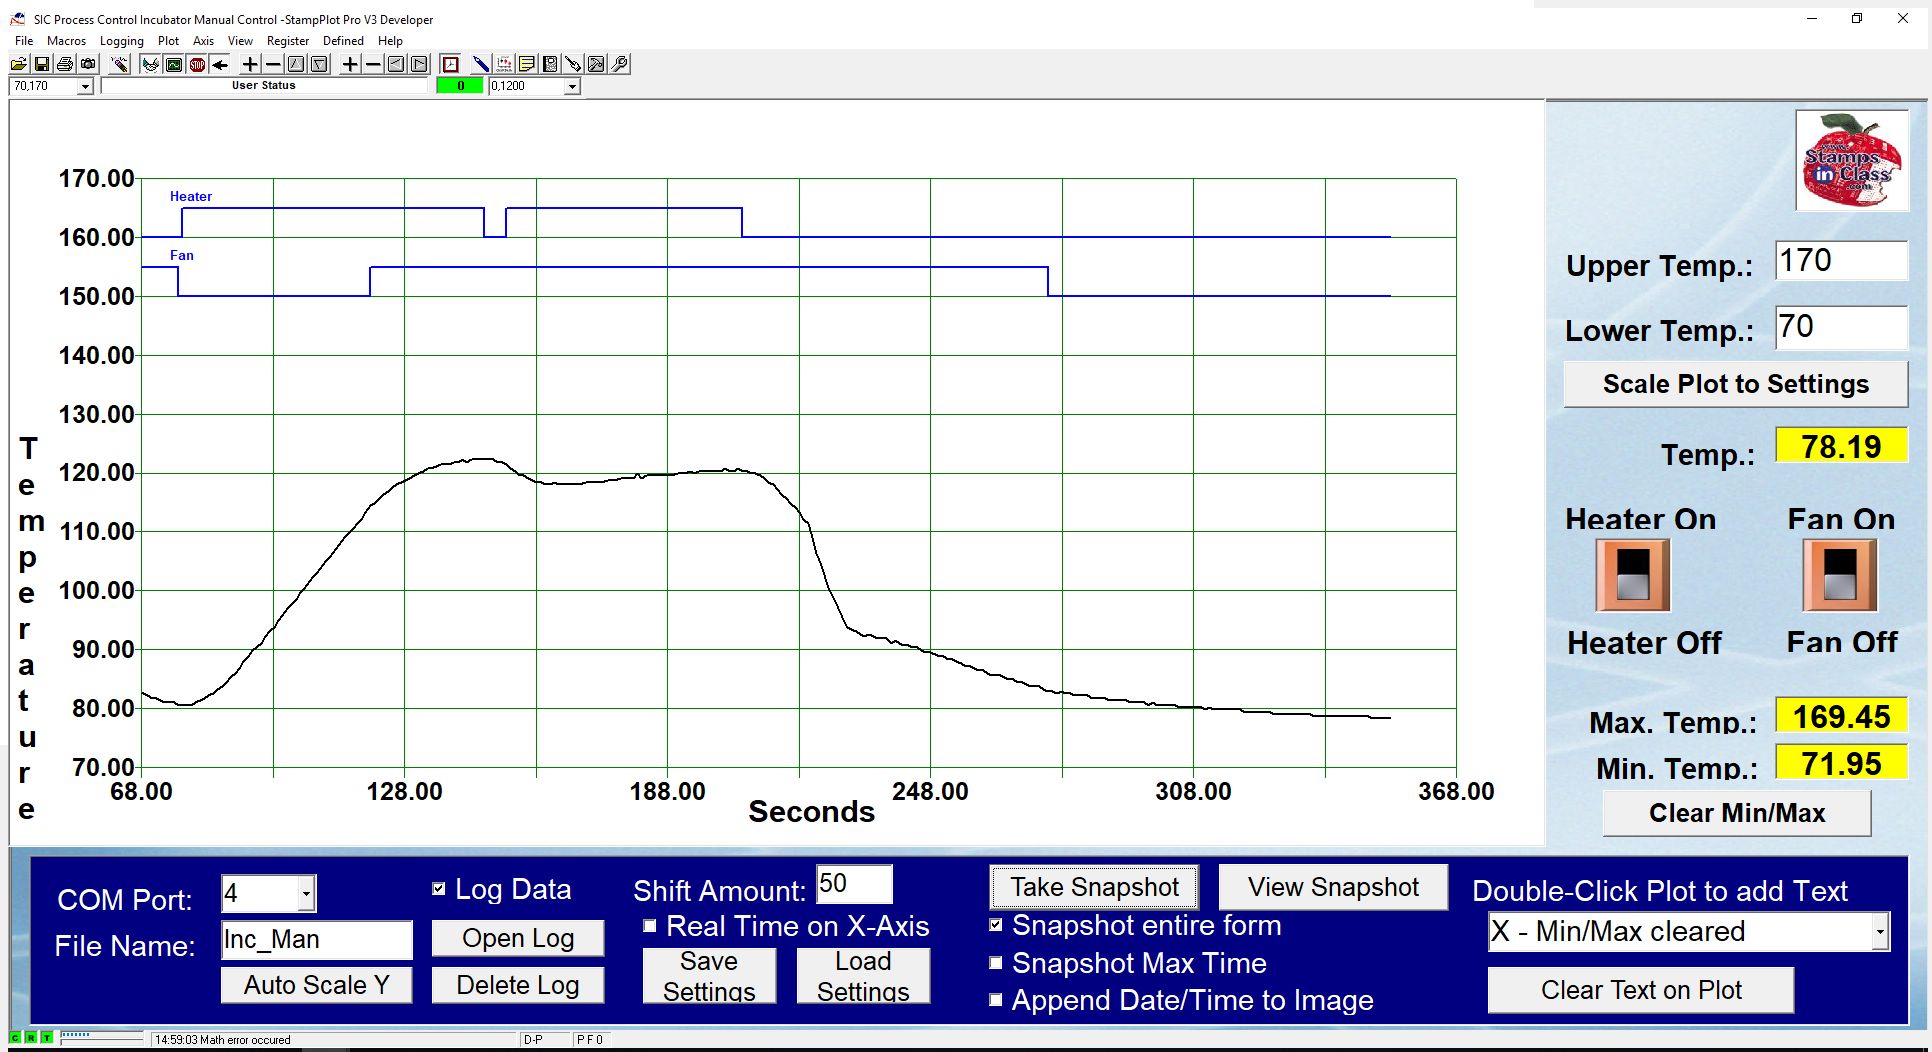
Task: Click the blue pen toolbar icon
Action: pos(481,64)
